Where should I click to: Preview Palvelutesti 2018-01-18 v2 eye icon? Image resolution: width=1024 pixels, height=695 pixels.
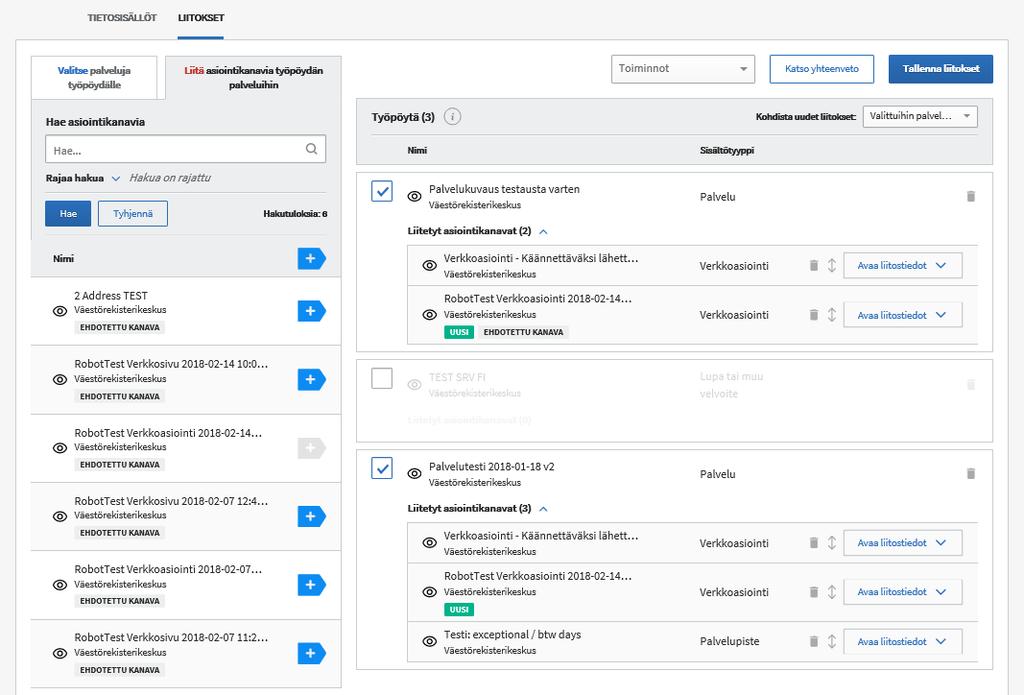(x=414, y=474)
